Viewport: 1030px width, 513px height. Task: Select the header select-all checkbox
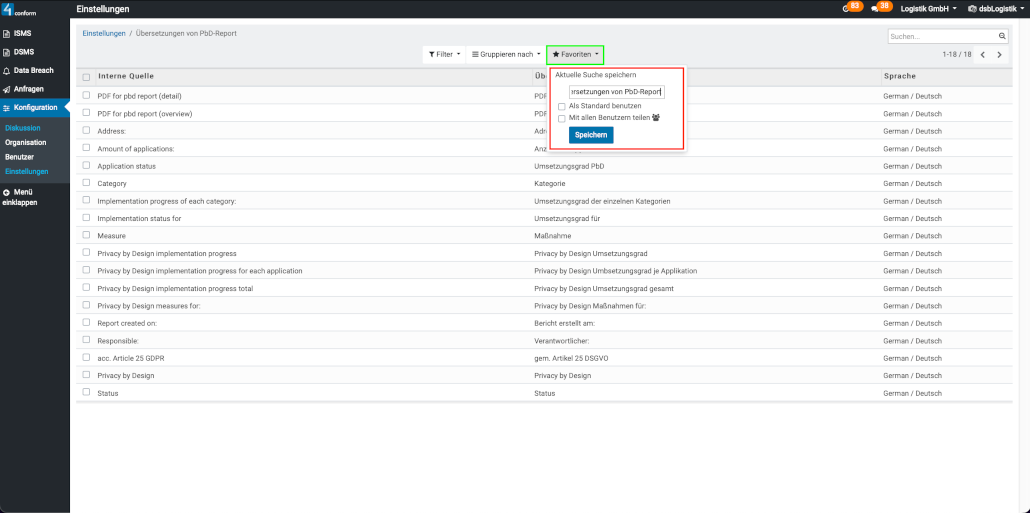tap(87, 77)
